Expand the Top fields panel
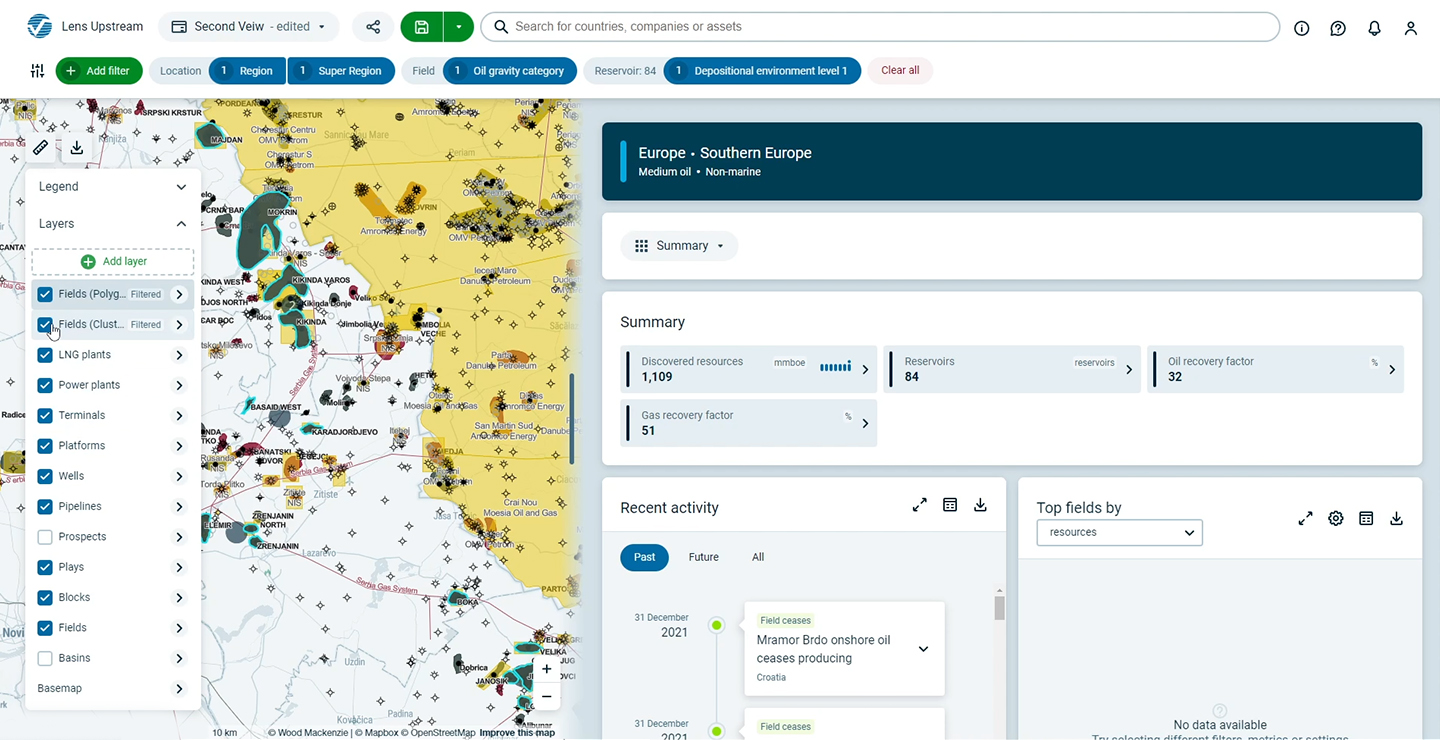Viewport: 1440px width, 740px height. tap(1305, 518)
